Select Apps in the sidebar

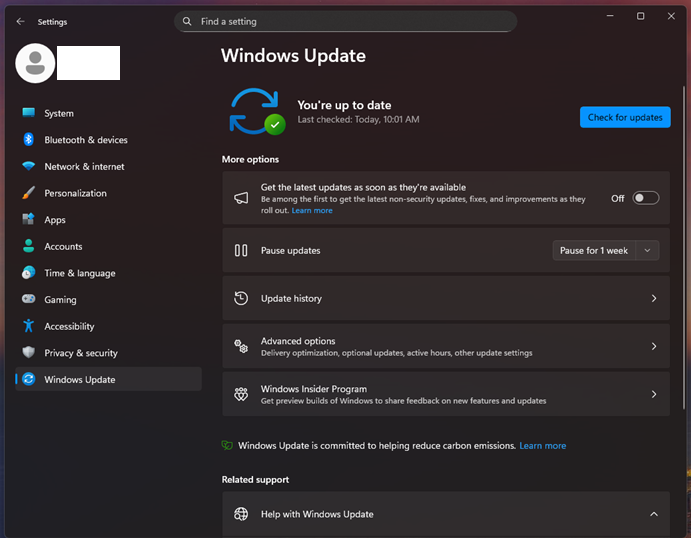click(x=108, y=219)
